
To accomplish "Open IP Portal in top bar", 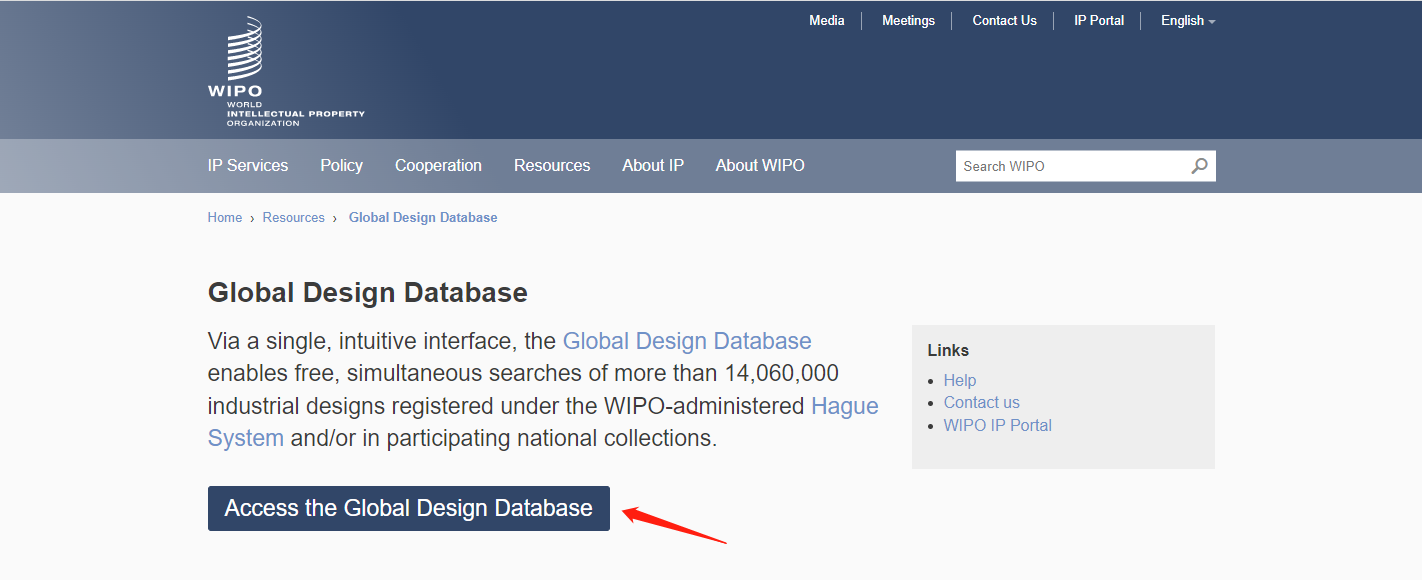I will coord(1098,21).
